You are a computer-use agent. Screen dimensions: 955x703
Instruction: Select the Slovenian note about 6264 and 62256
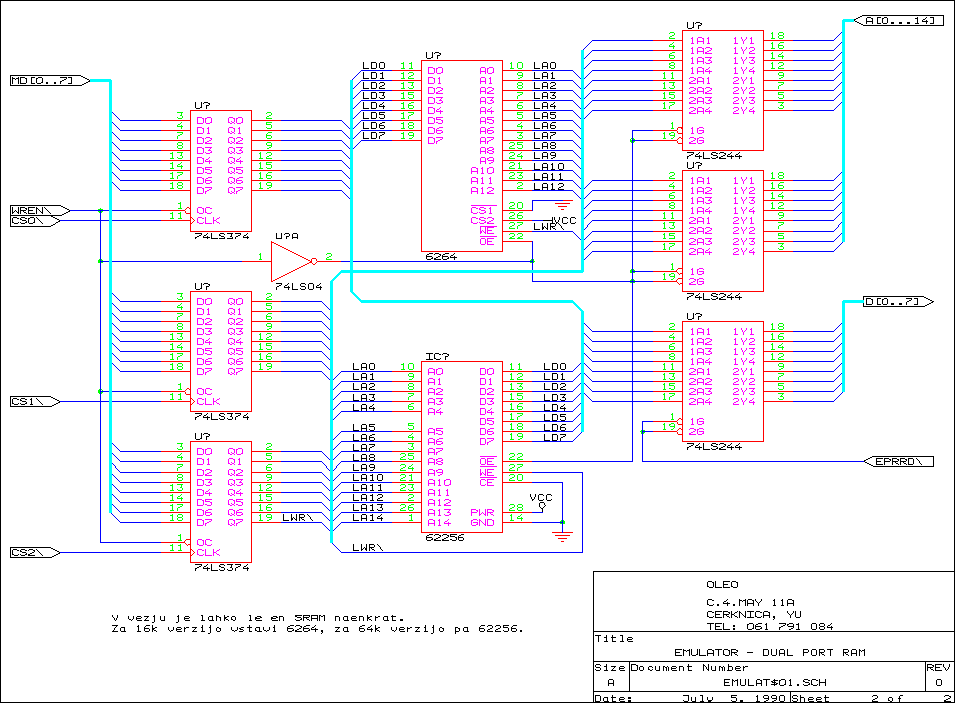coord(317,623)
